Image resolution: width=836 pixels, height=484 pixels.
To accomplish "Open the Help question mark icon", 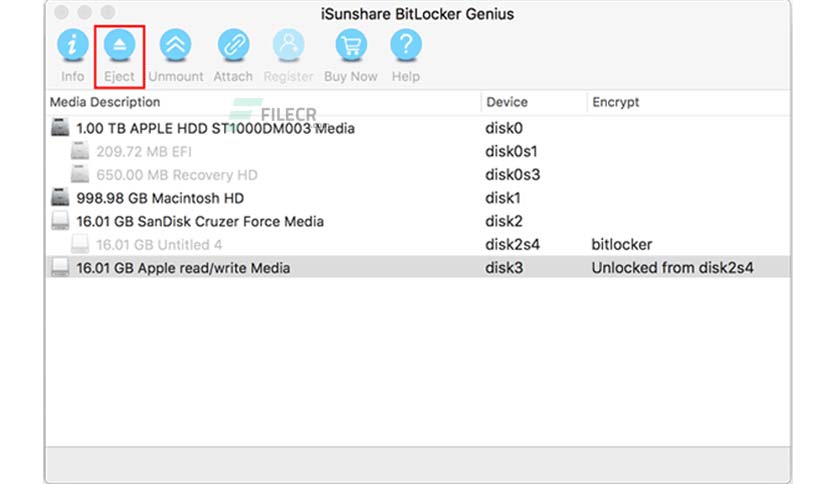I will [x=406, y=45].
